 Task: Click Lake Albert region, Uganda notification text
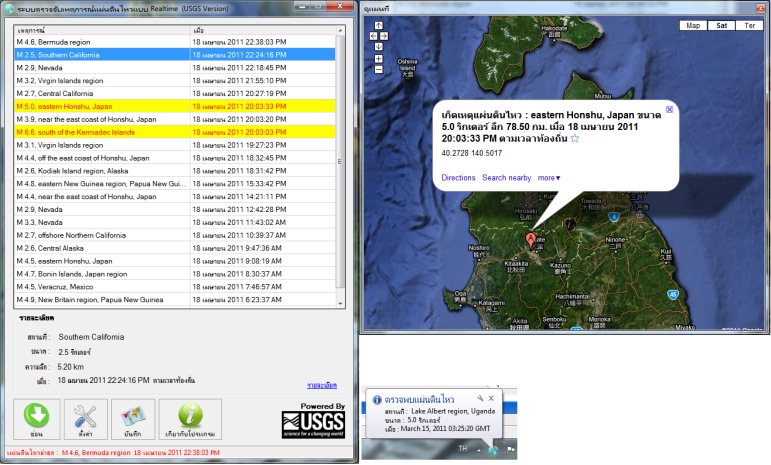click(453, 411)
